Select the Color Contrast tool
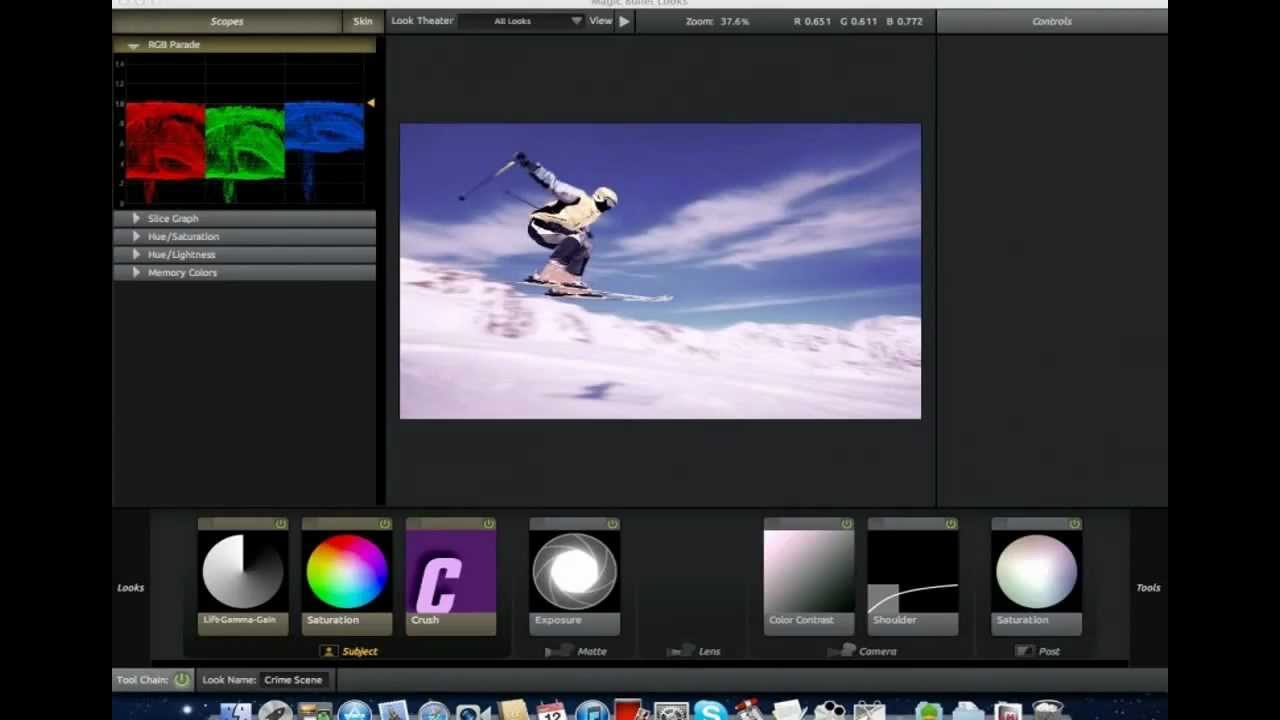Screen dimensions: 1280x720 [809, 577]
